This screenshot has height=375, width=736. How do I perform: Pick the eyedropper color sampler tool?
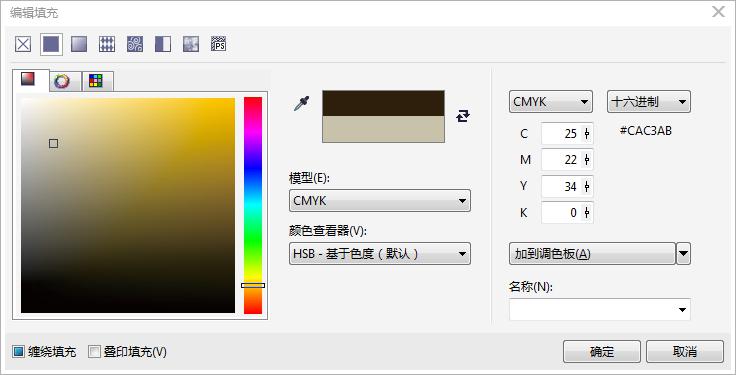[301, 104]
